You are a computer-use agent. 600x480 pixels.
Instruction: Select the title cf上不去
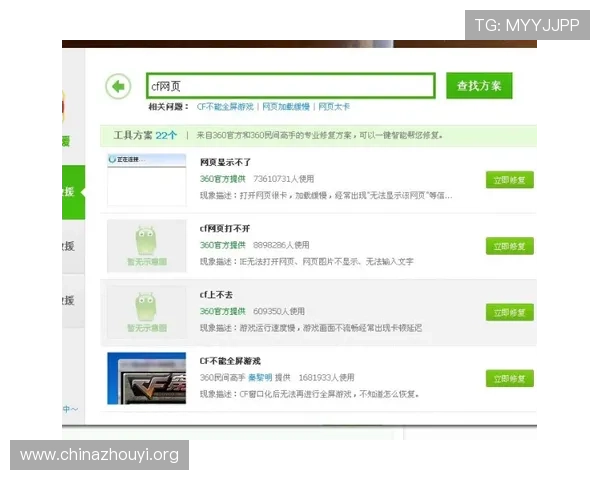216,295
